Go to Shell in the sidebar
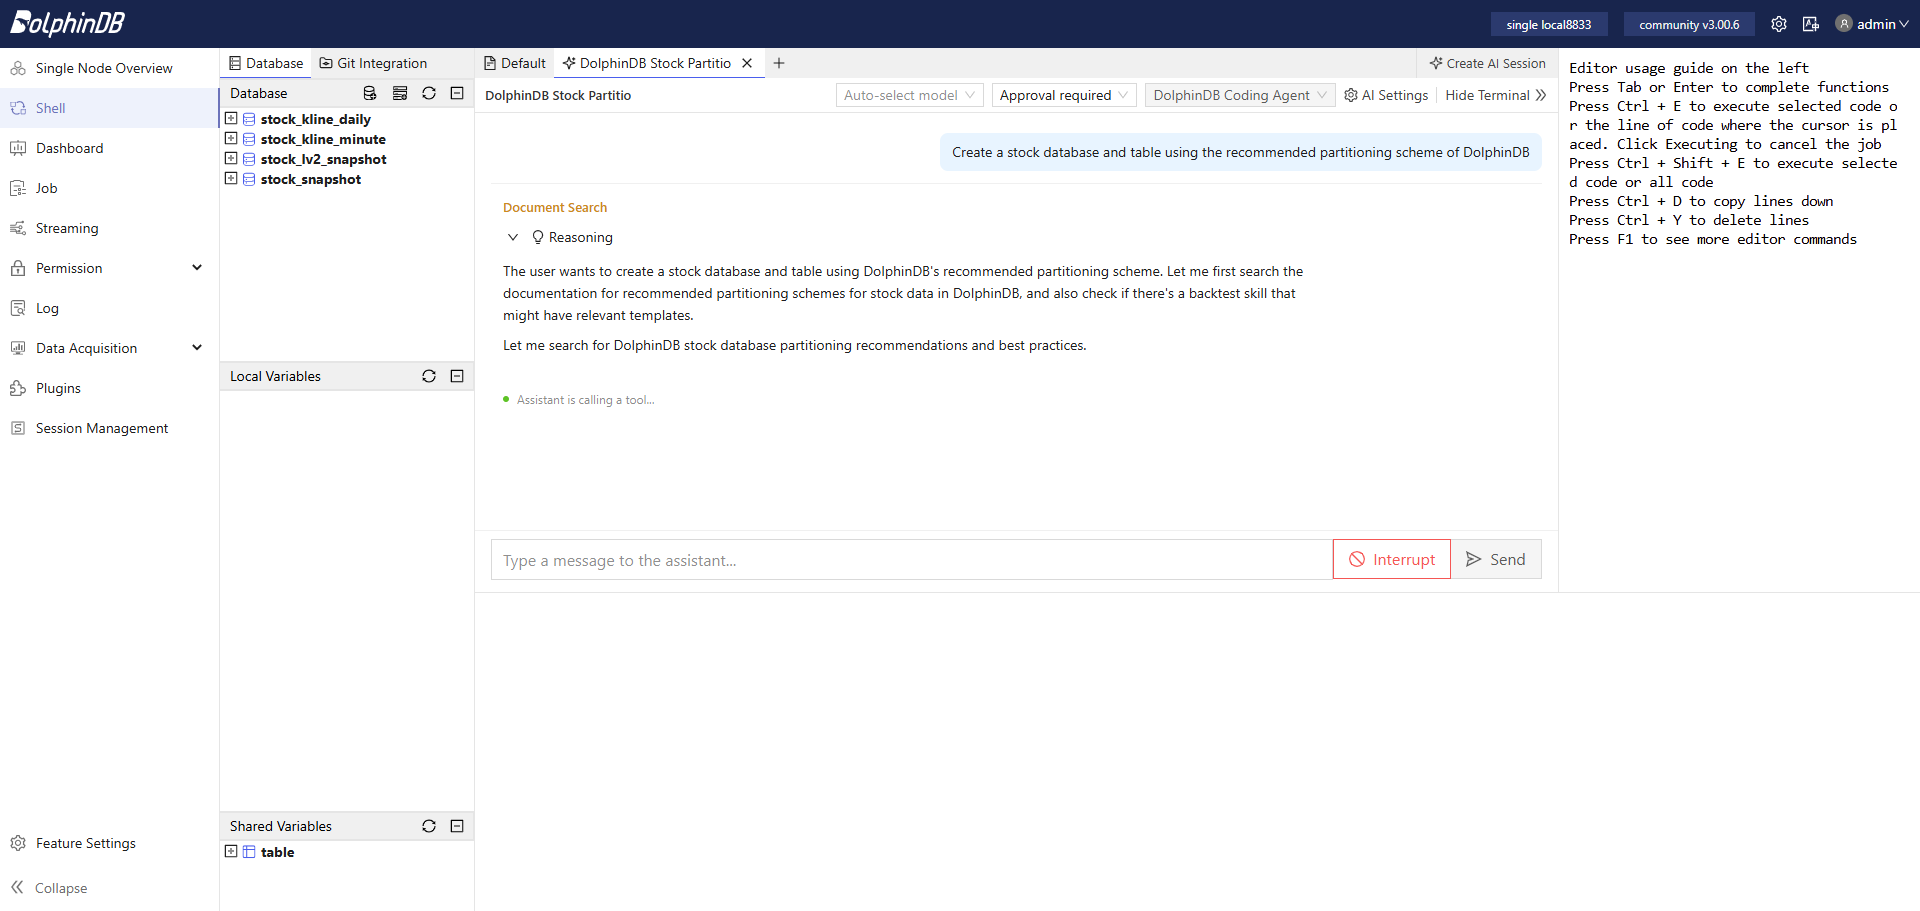This screenshot has width=1920, height=911. click(109, 108)
